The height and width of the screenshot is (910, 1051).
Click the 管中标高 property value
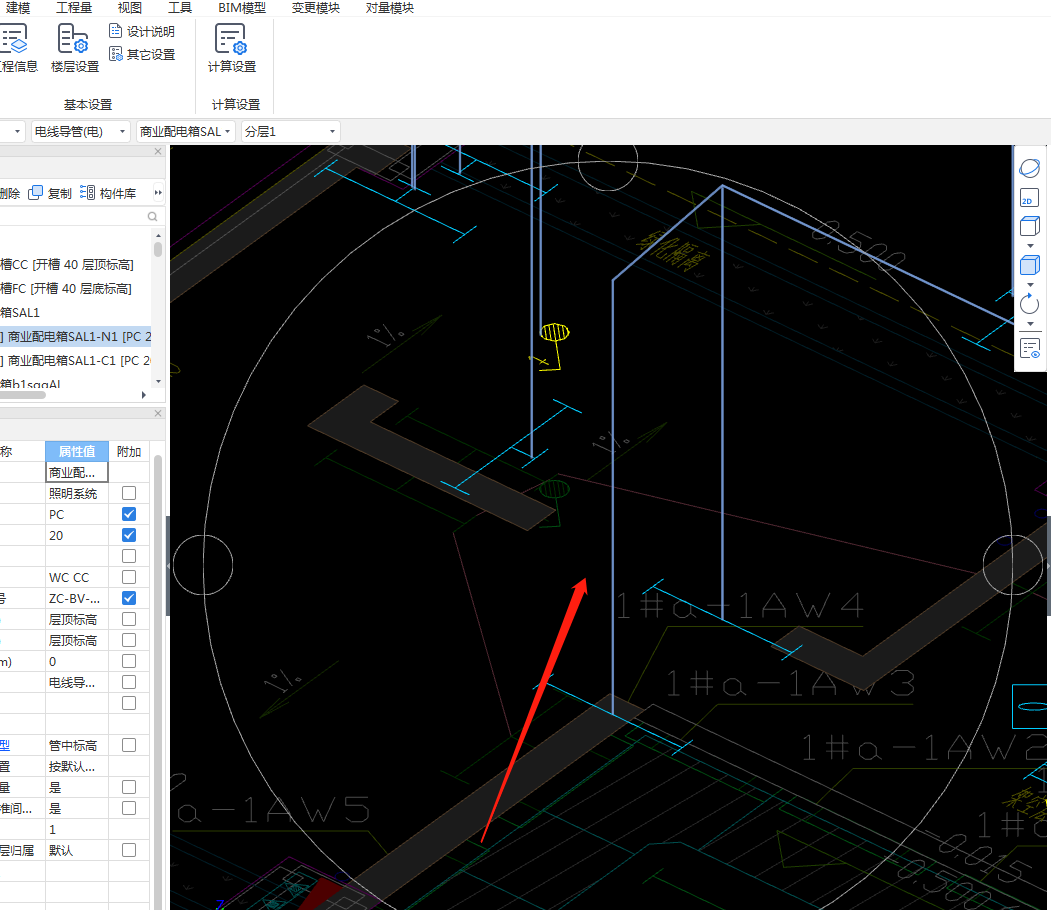point(77,745)
